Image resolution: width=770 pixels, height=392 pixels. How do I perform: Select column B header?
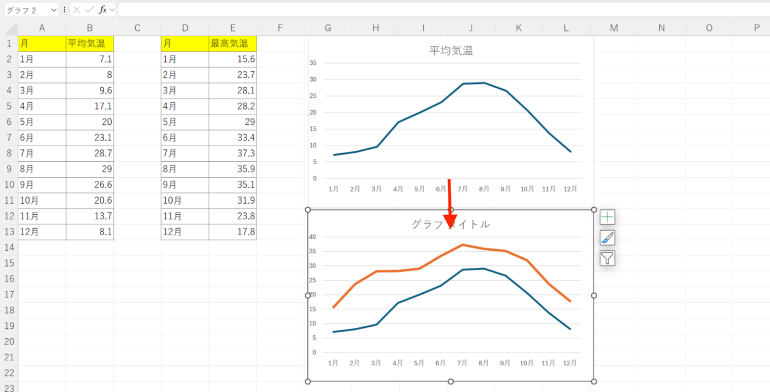[89, 28]
